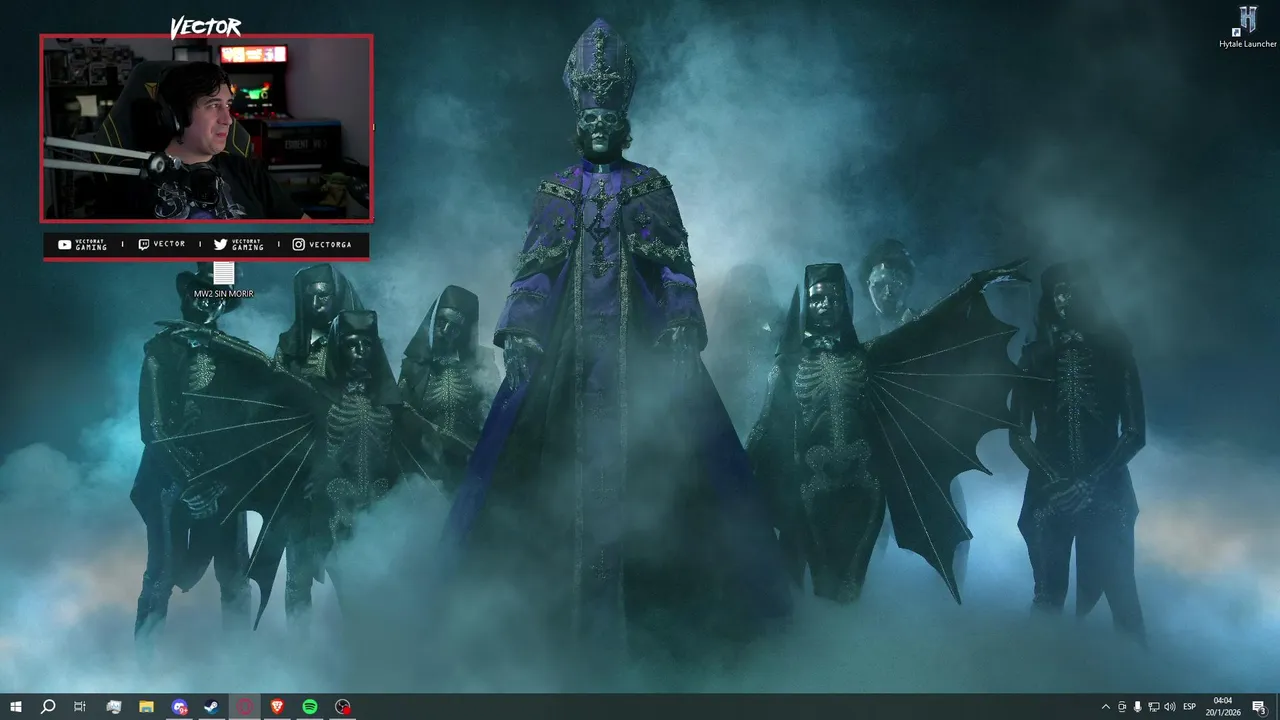1280x720 pixels.
Task: Open the Windows Start menu
Action: click(16, 707)
